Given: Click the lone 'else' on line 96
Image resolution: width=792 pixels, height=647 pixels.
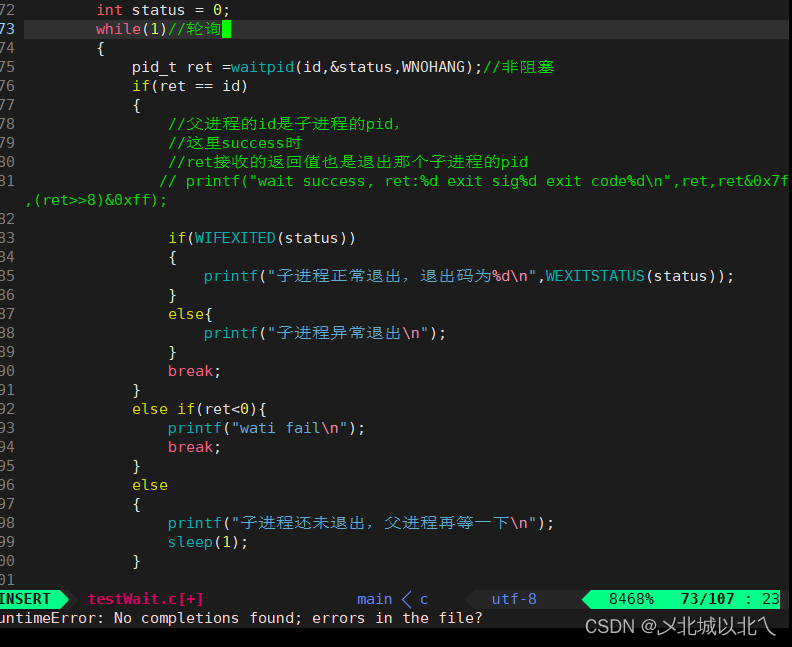Looking at the screenshot, I should click(x=150, y=485).
